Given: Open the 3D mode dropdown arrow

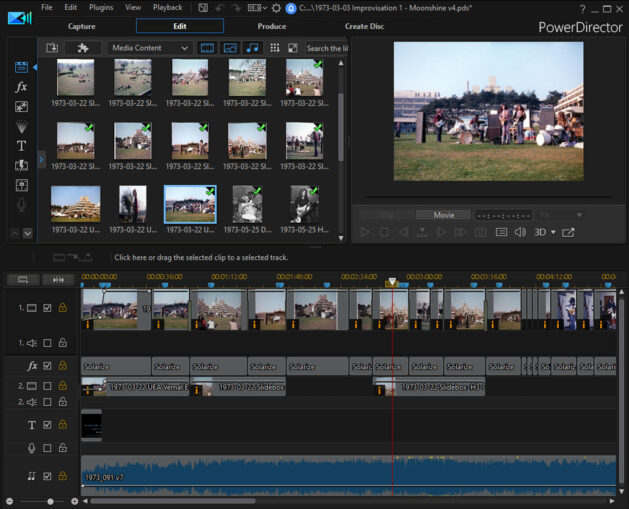Looking at the screenshot, I should click(553, 232).
